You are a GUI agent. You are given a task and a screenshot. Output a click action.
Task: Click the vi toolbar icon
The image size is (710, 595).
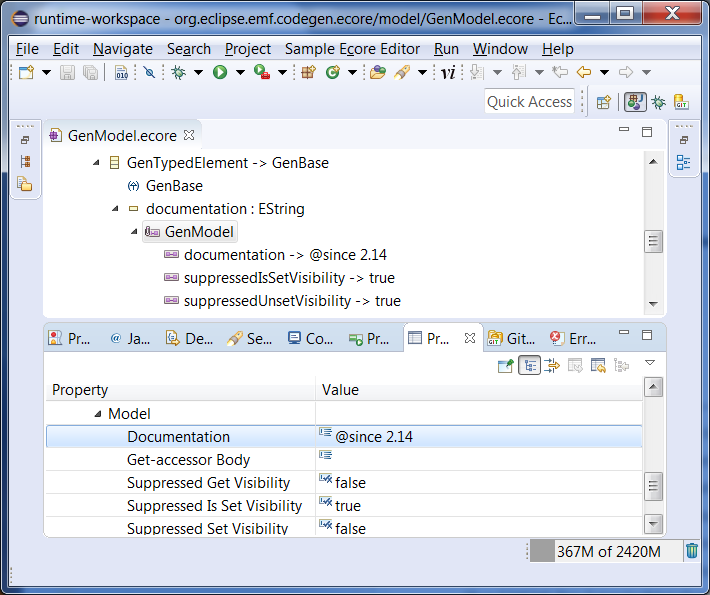click(x=448, y=72)
